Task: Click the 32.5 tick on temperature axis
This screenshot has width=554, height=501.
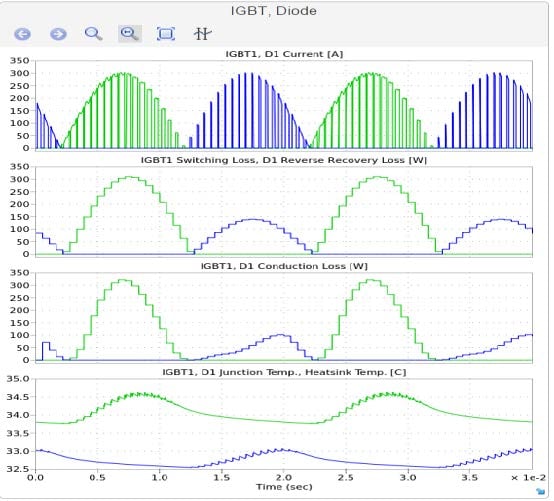Action: coord(18,469)
